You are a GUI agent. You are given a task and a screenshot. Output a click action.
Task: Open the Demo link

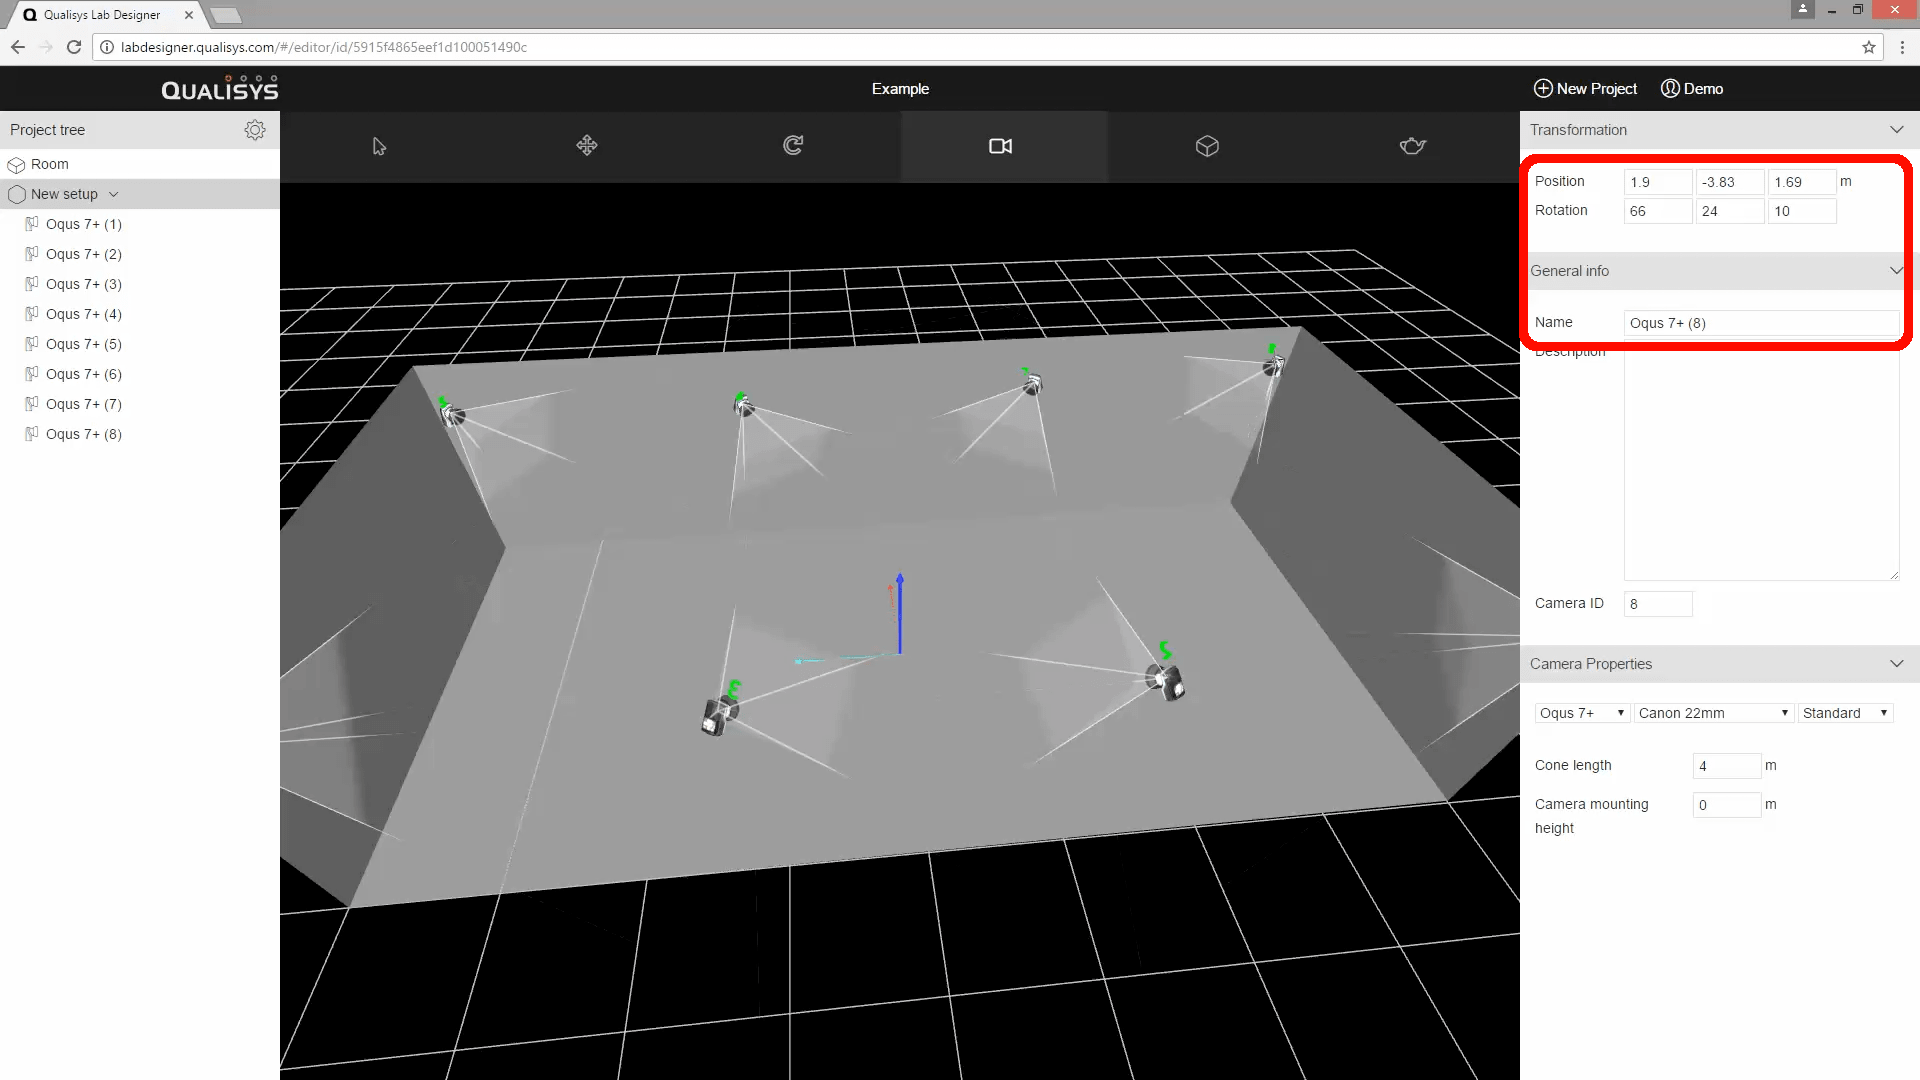point(1692,89)
